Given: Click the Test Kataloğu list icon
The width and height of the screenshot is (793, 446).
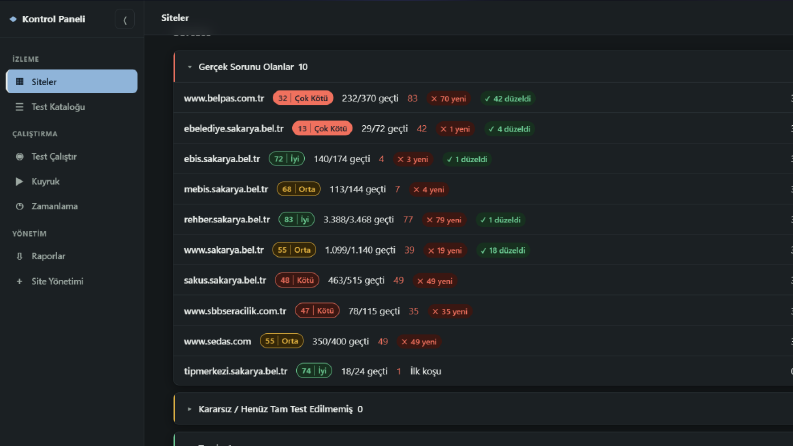Looking at the screenshot, I should (x=20, y=107).
